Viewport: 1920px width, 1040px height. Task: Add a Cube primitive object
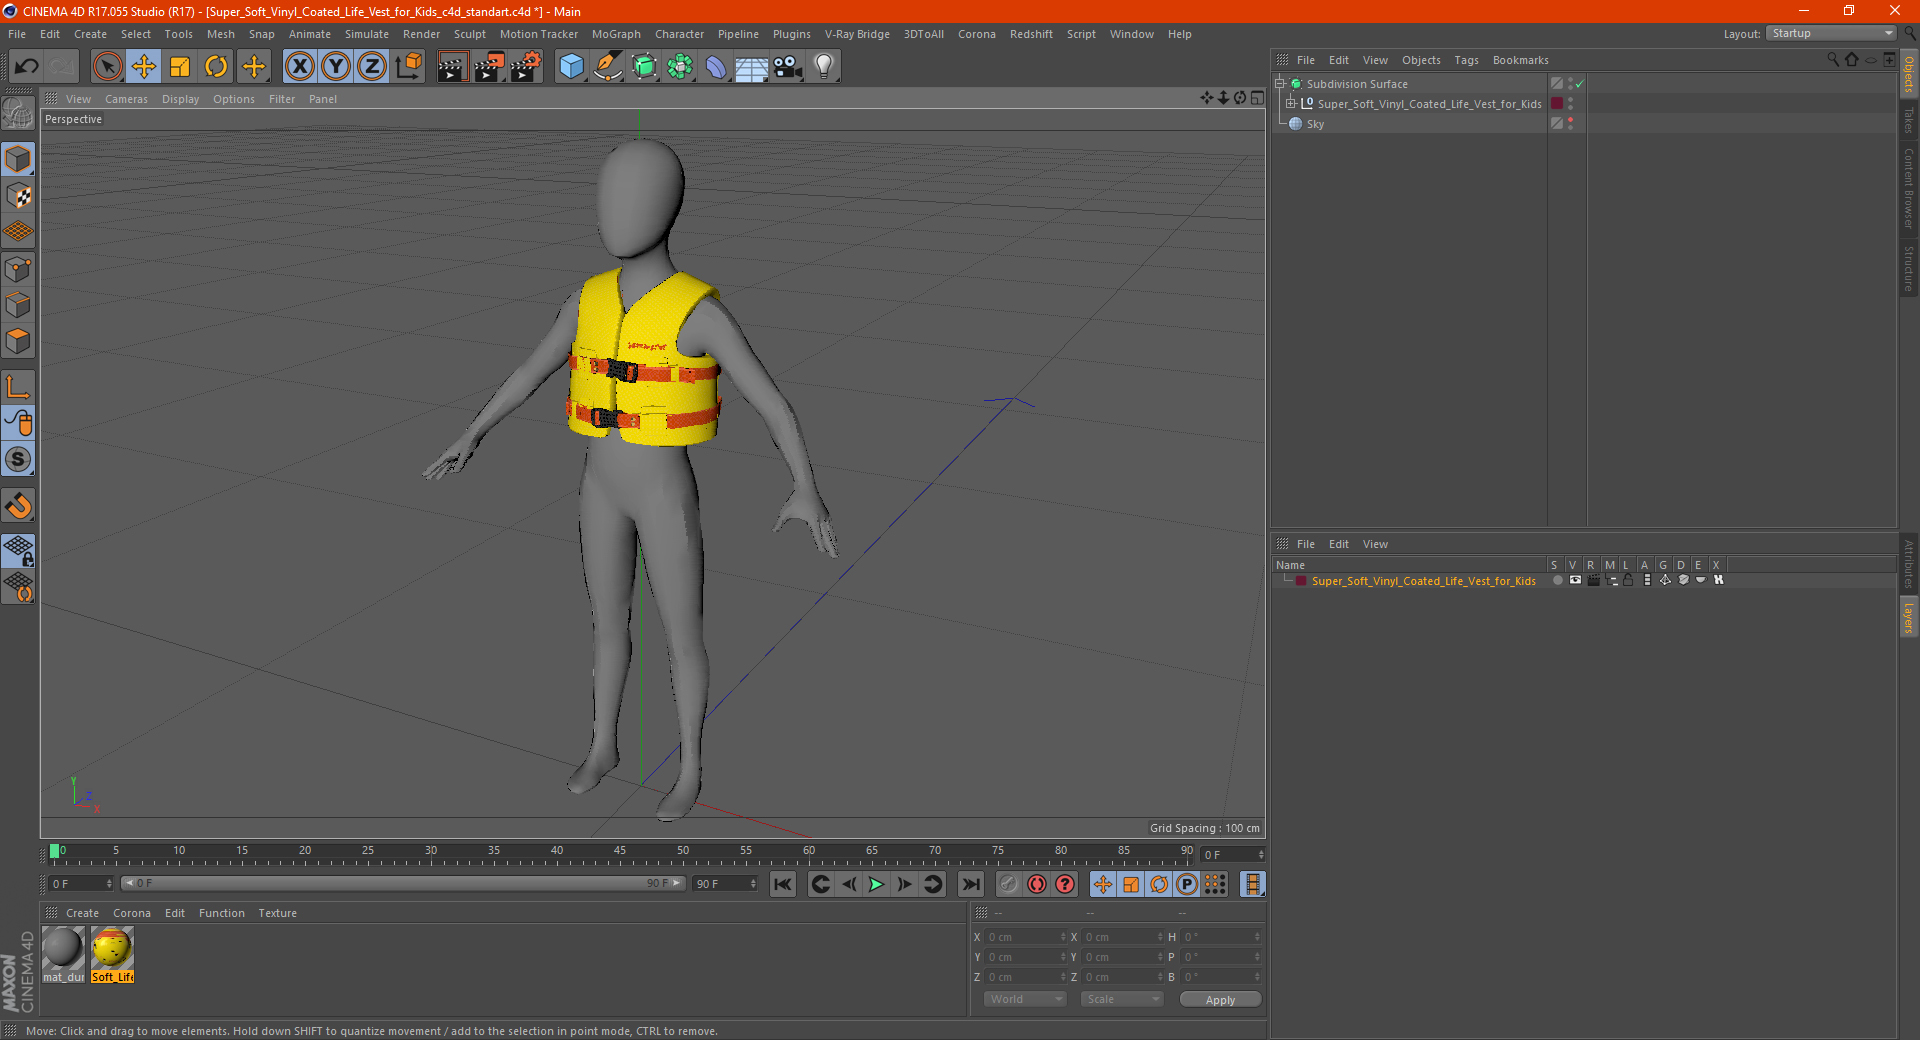pyautogui.click(x=571, y=67)
